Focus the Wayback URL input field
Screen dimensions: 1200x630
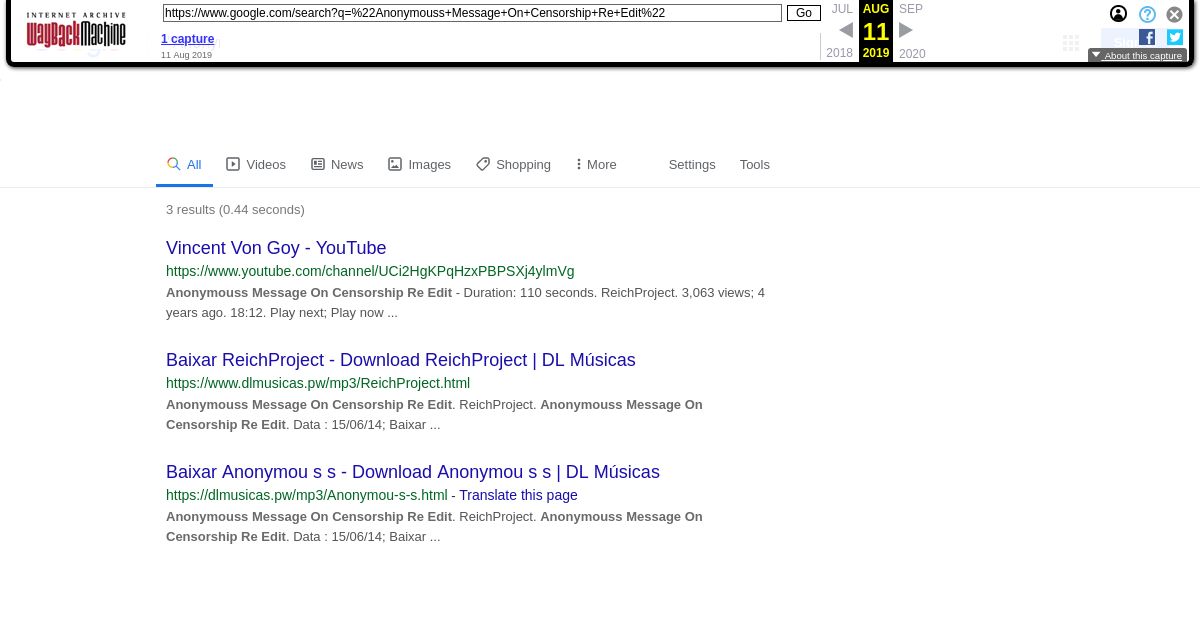click(472, 13)
